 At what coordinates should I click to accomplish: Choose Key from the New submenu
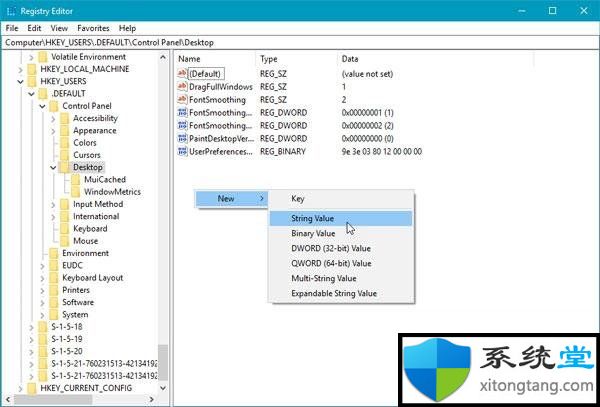(x=341, y=199)
